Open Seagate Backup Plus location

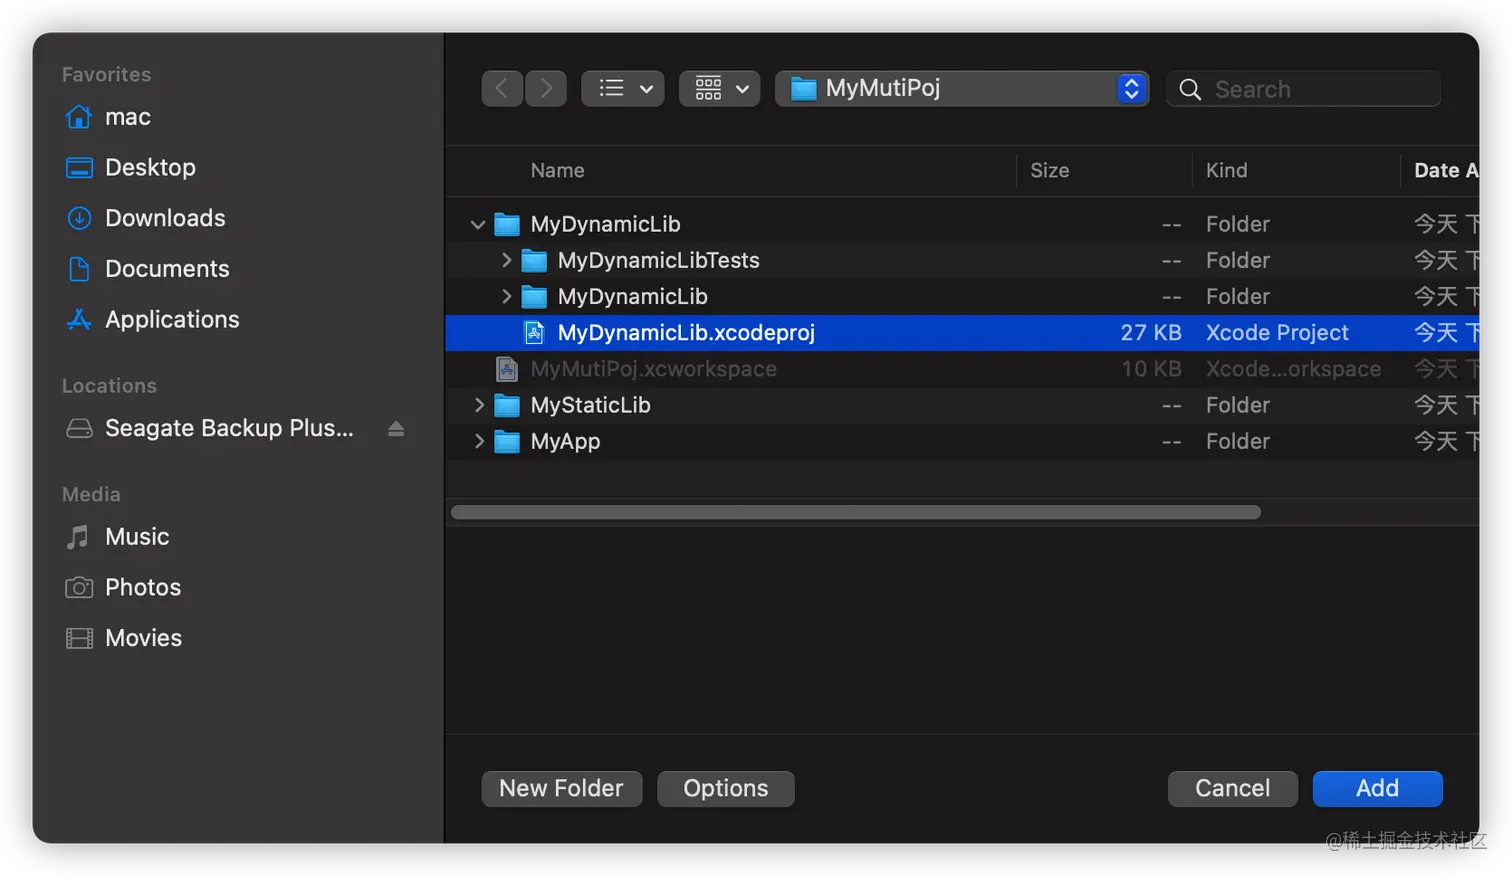230,428
